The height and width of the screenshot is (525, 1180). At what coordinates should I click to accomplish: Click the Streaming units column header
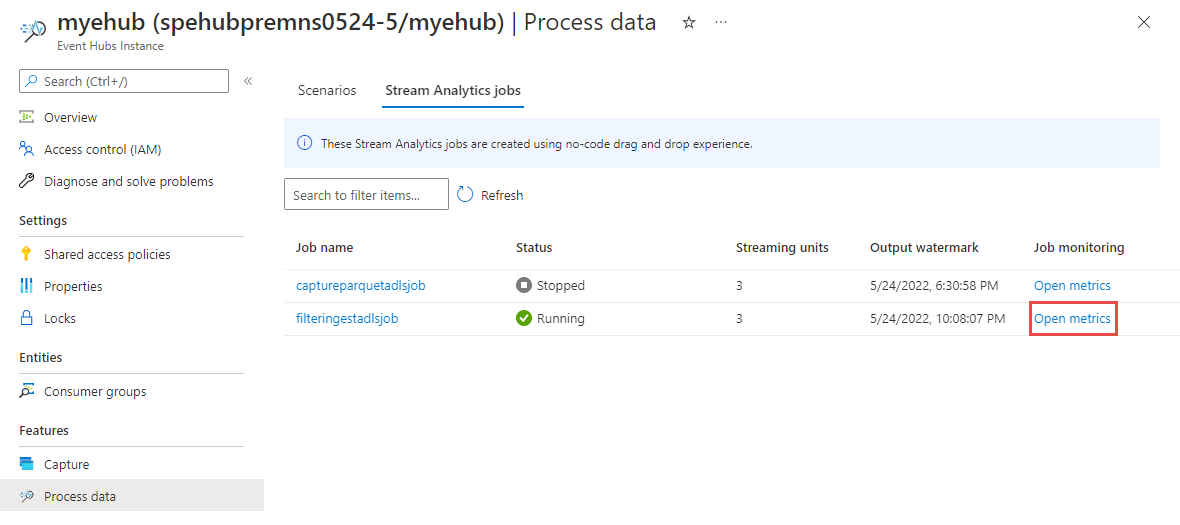click(x=783, y=247)
